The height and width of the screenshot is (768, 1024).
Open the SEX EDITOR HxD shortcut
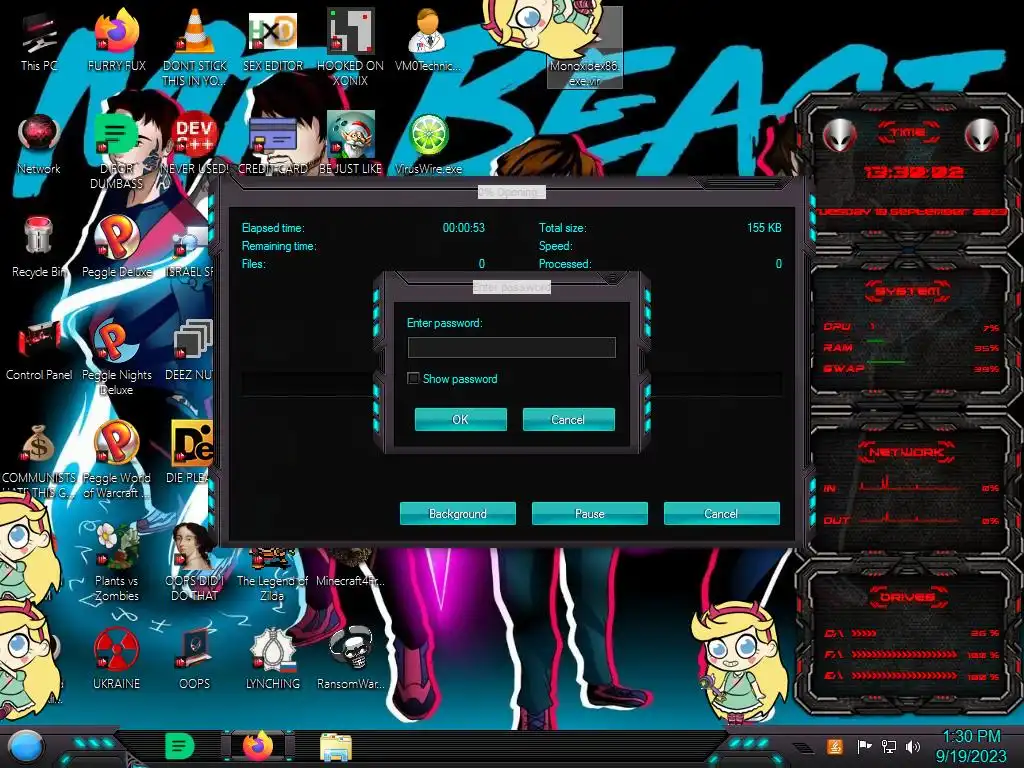273,40
